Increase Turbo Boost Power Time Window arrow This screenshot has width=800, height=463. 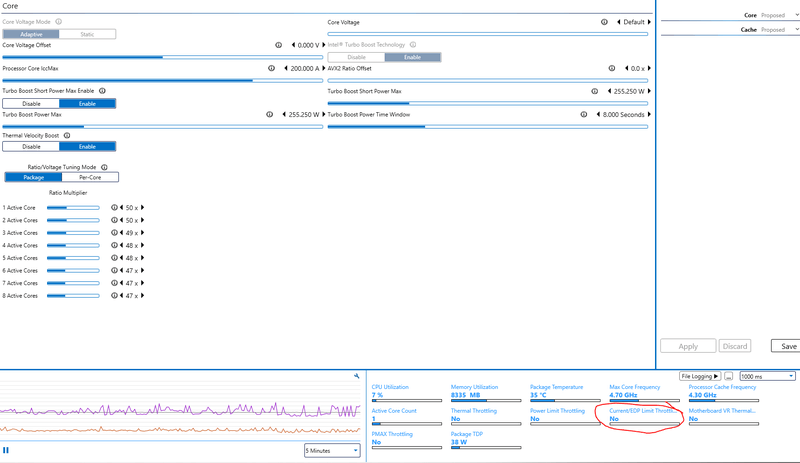(x=649, y=115)
